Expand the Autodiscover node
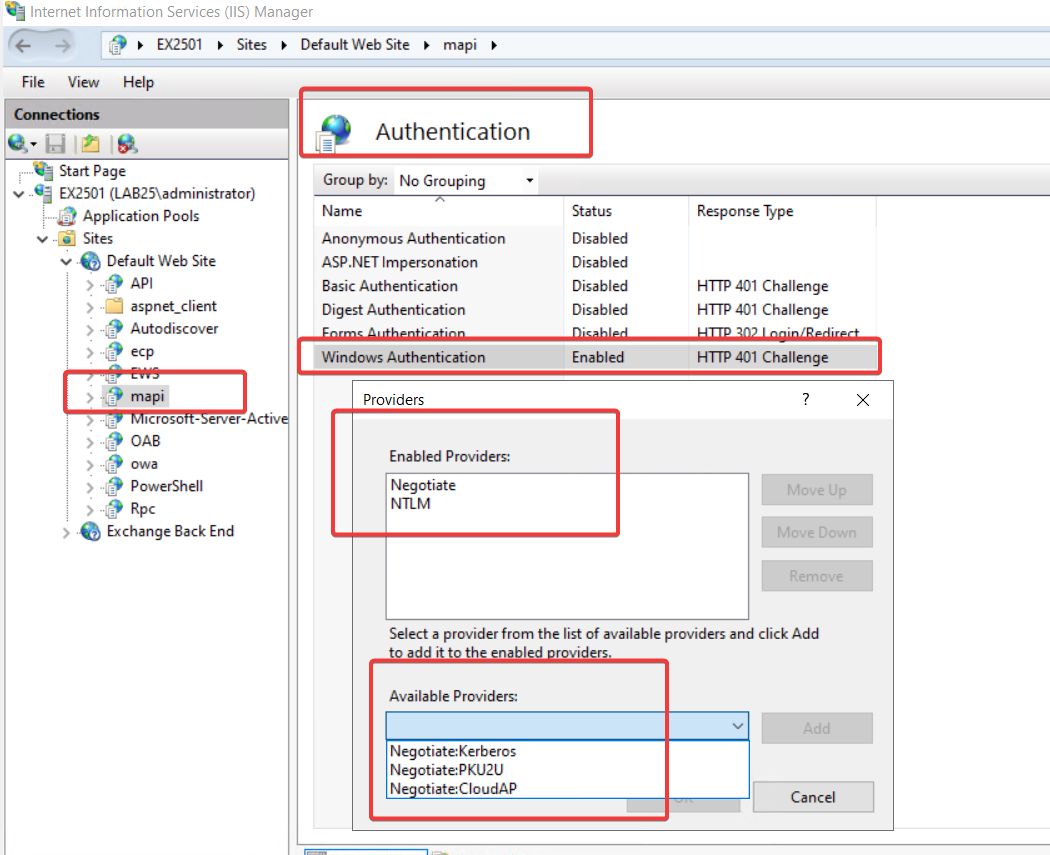 click(90, 329)
